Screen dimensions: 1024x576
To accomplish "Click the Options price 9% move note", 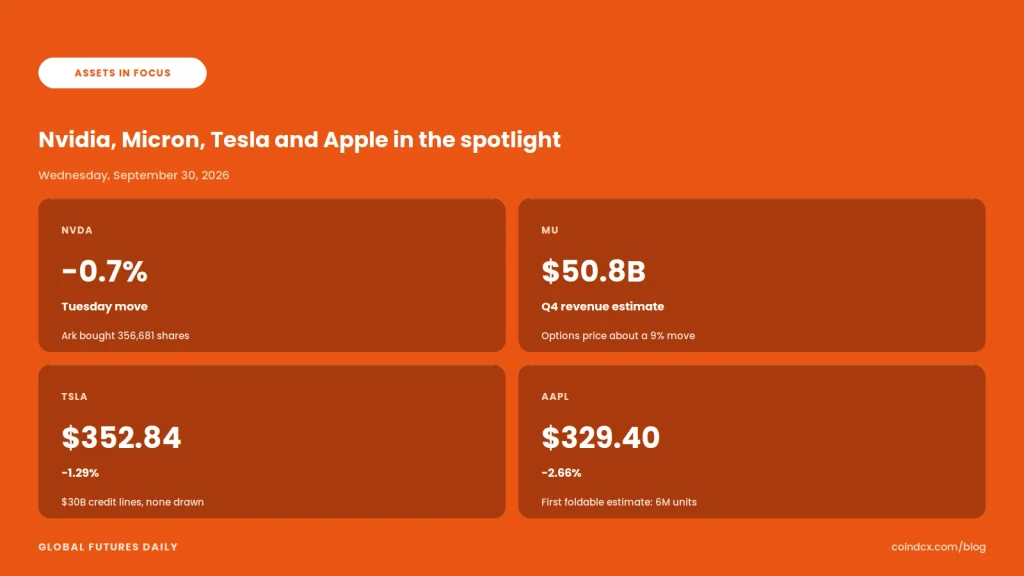I will point(618,336).
